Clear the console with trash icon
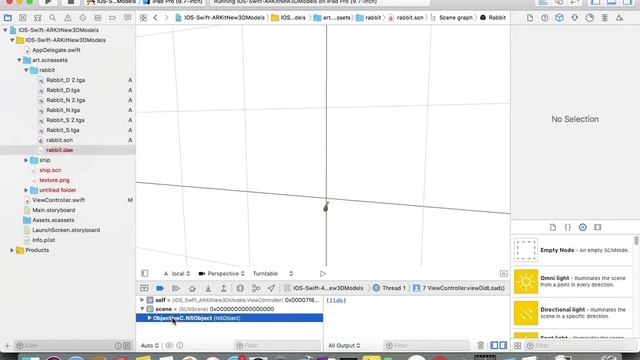The image size is (640, 360). (480, 346)
